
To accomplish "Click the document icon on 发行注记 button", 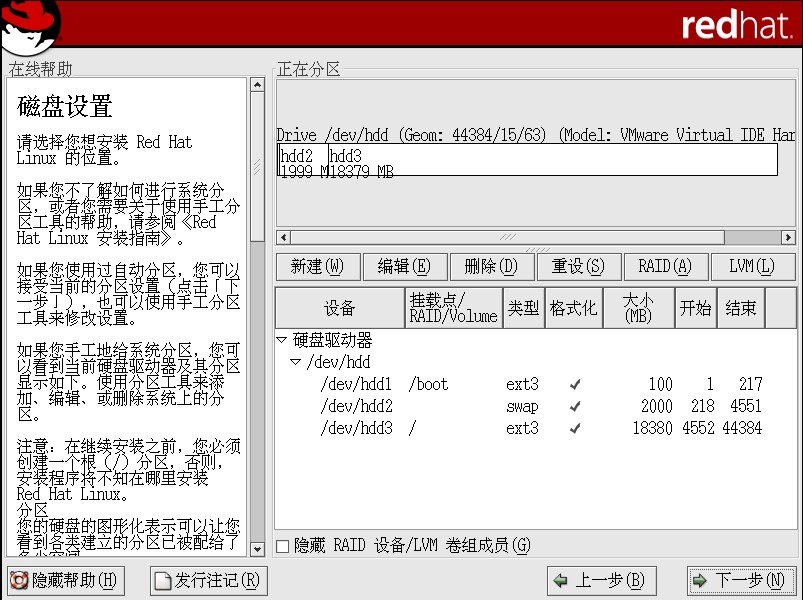I will coord(163,581).
